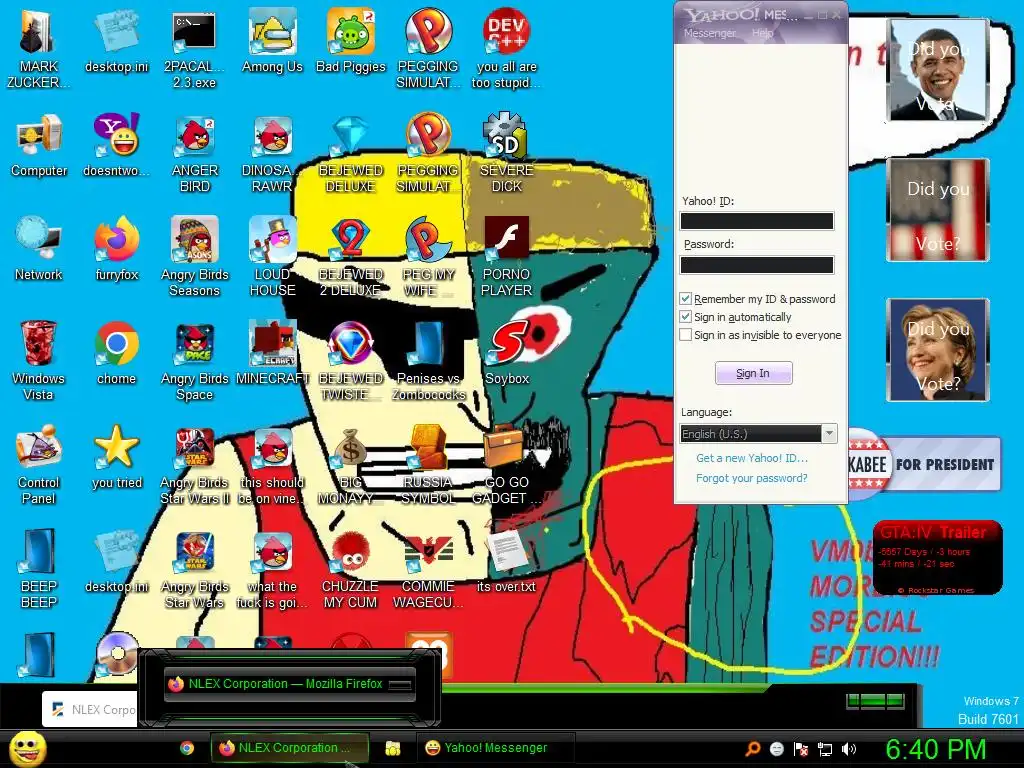Check Sign in as invisible to everyone
Viewport: 1024px width, 768px height.
coord(685,335)
